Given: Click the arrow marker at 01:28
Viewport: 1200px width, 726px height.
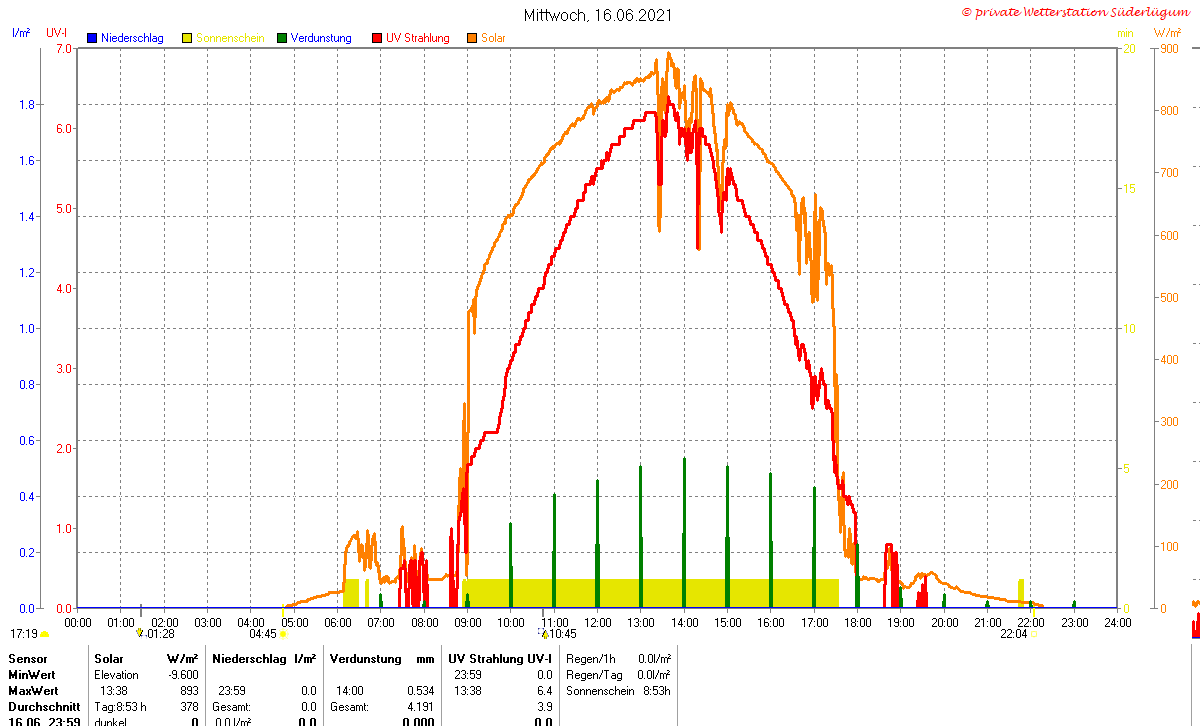Looking at the screenshot, I should pyautogui.click(x=140, y=633).
